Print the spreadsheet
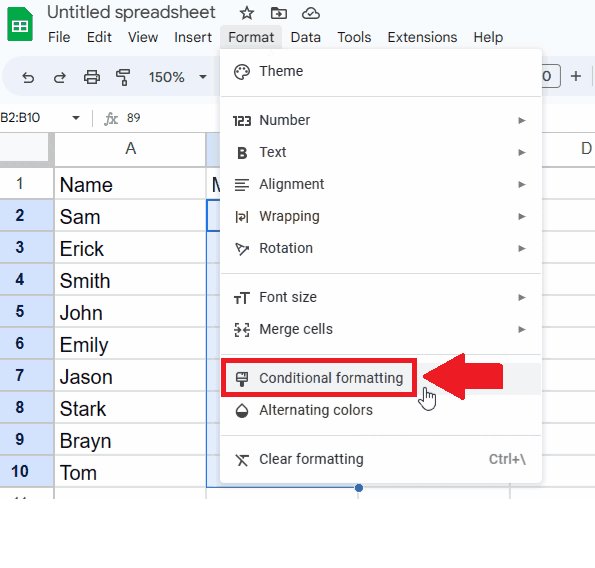This screenshot has width=595, height=568. (92, 77)
